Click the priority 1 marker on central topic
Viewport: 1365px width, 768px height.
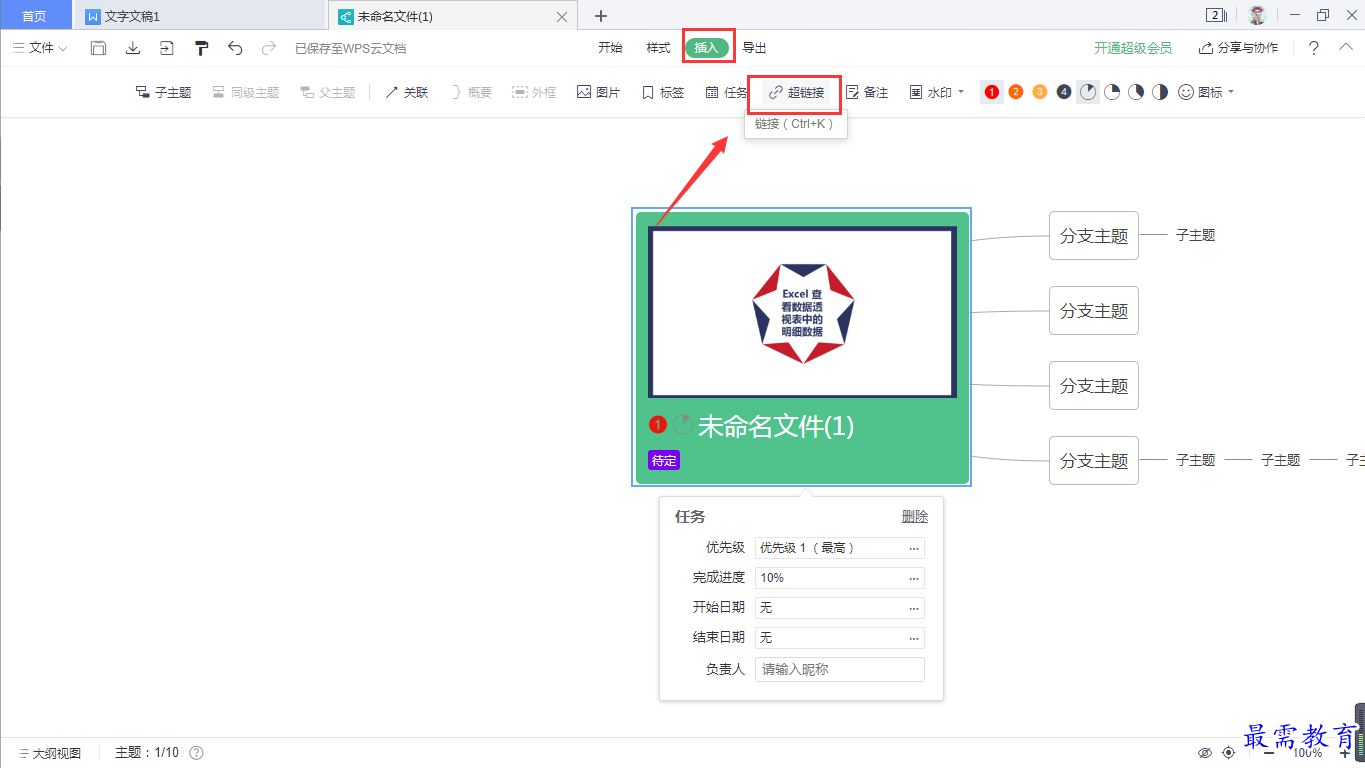pyautogui.click(x=657, y=425)
